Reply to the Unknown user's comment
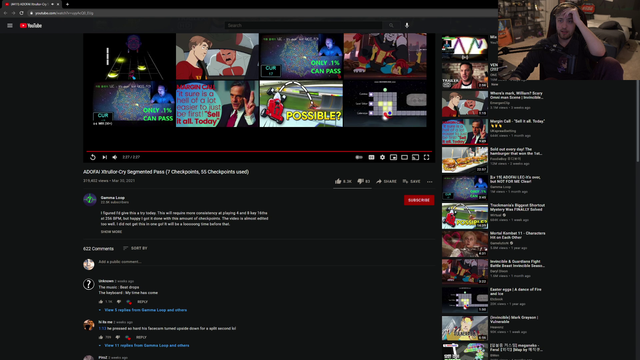 [142, 302]
